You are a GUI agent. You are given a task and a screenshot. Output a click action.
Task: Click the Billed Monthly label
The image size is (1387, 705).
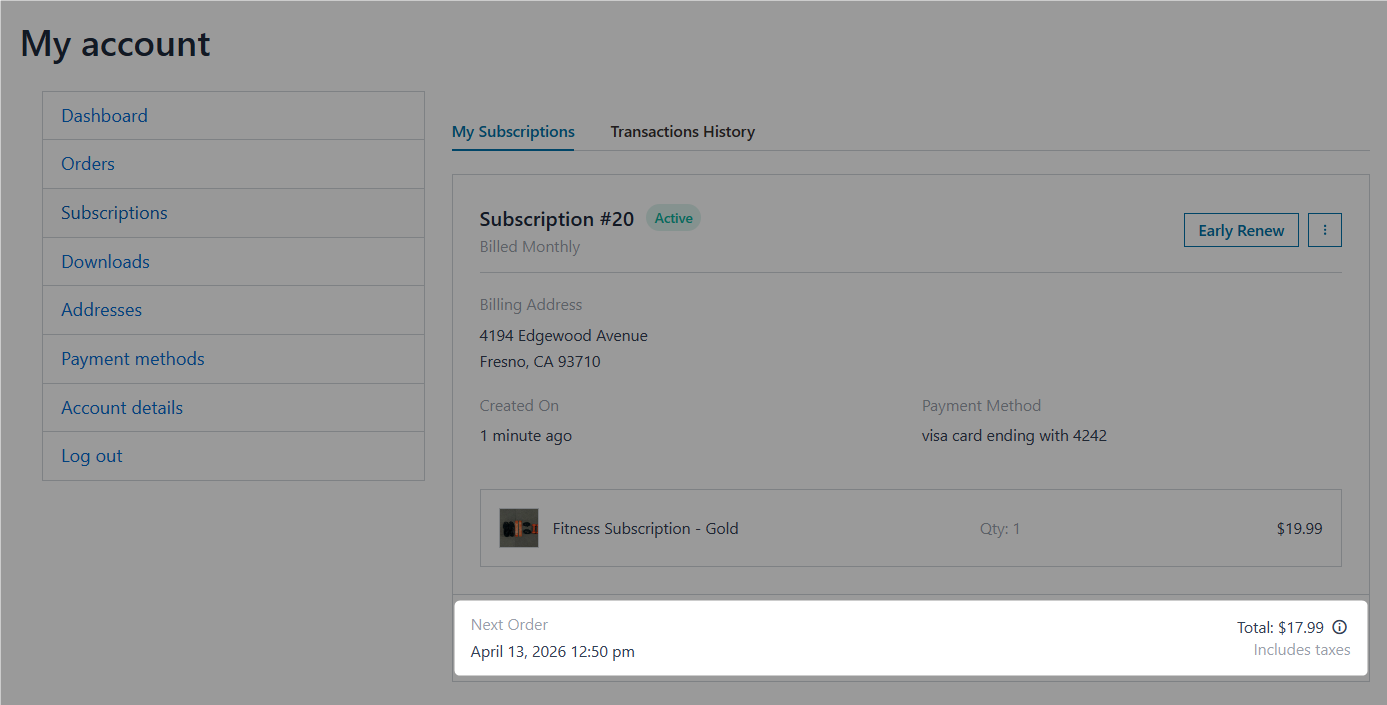[x=530, y=246]
